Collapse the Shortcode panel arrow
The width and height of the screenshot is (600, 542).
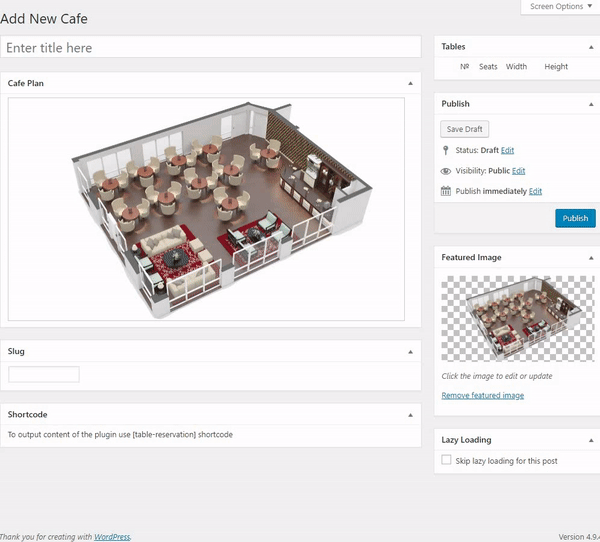pyautogui.click(x=411, y=415)
